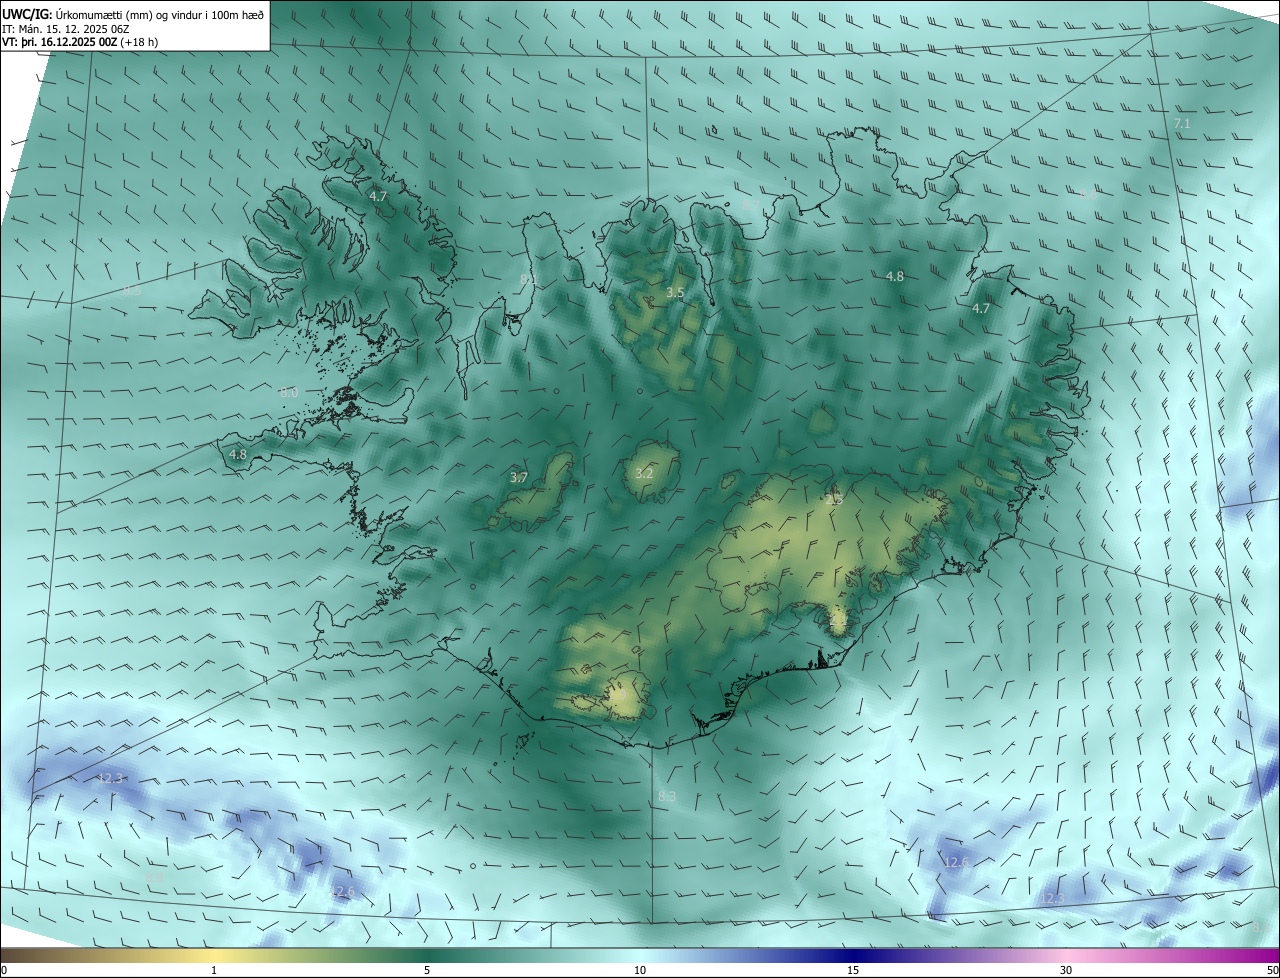Click the color scale tick labeled 10

click(640, 970)
